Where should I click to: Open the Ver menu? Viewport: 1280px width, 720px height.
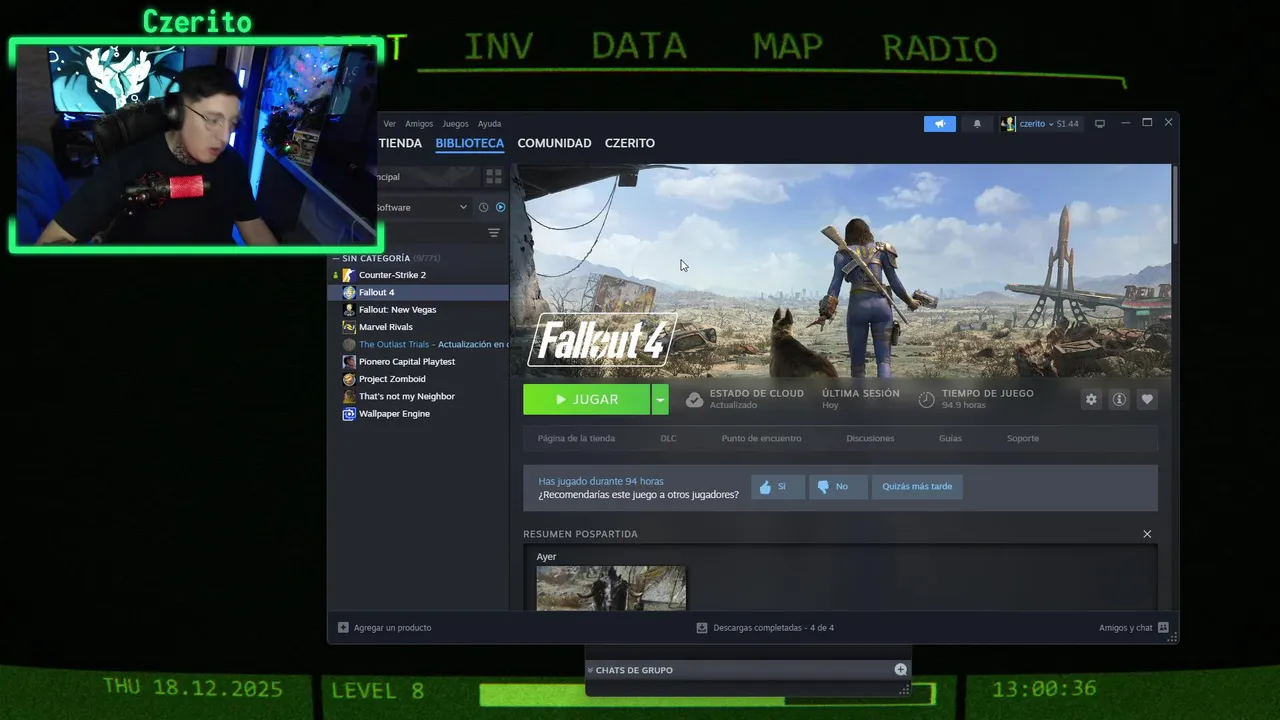pyautogui.click(x=389, y=124)
